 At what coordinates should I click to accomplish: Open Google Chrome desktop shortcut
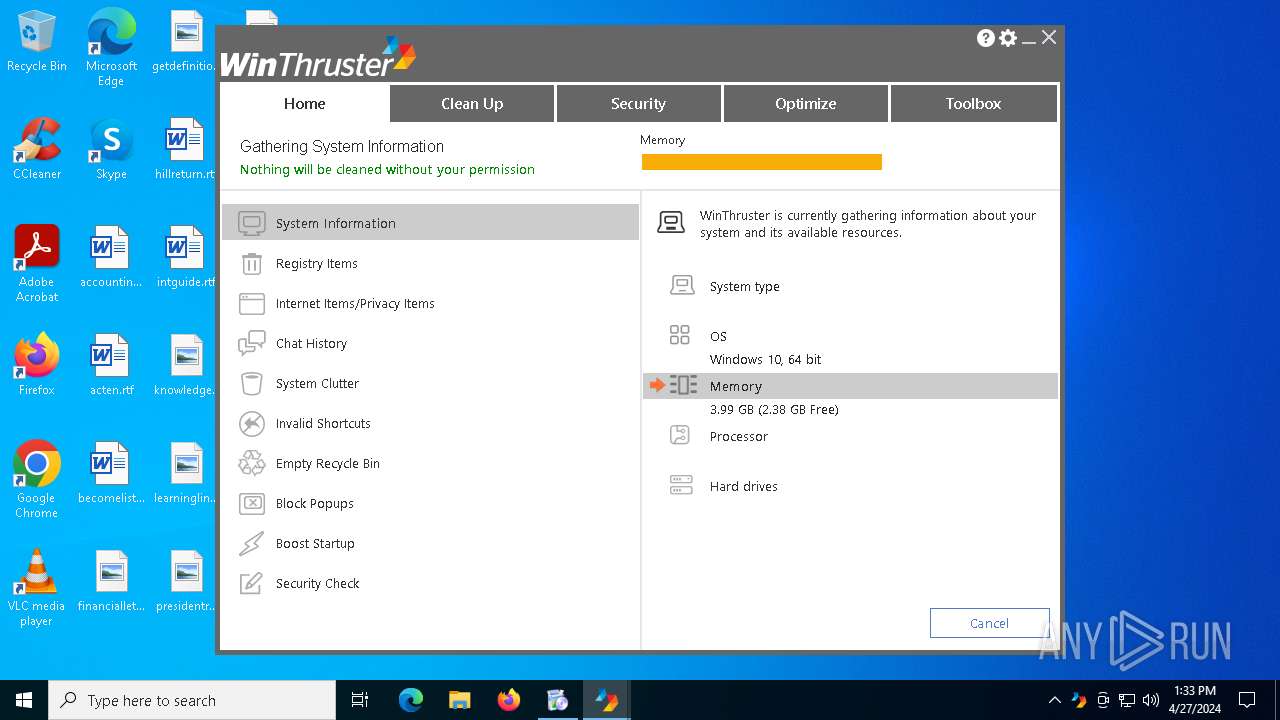click(36, 480)
